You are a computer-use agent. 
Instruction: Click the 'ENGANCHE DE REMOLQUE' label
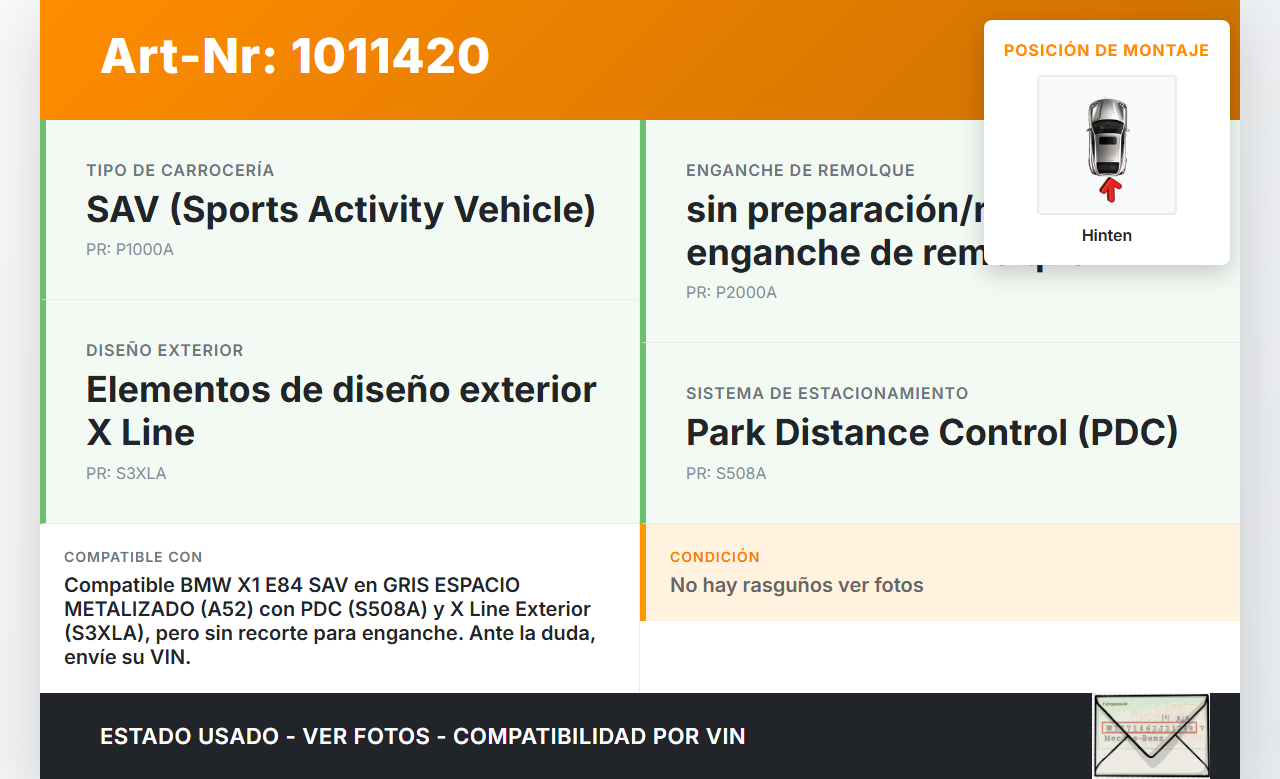[800, 171]
